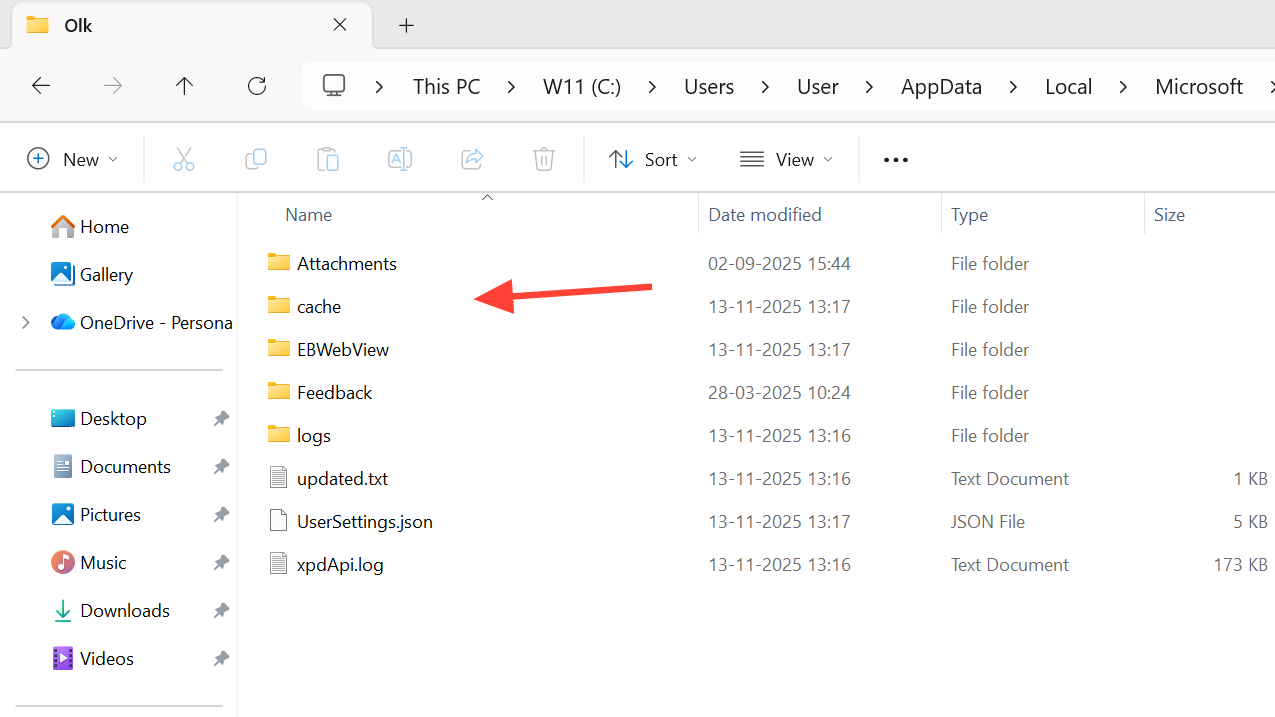Click AppData in the breadcrumb path
The height and width of the screenshot is (717, 1275).
pos(941,87)
